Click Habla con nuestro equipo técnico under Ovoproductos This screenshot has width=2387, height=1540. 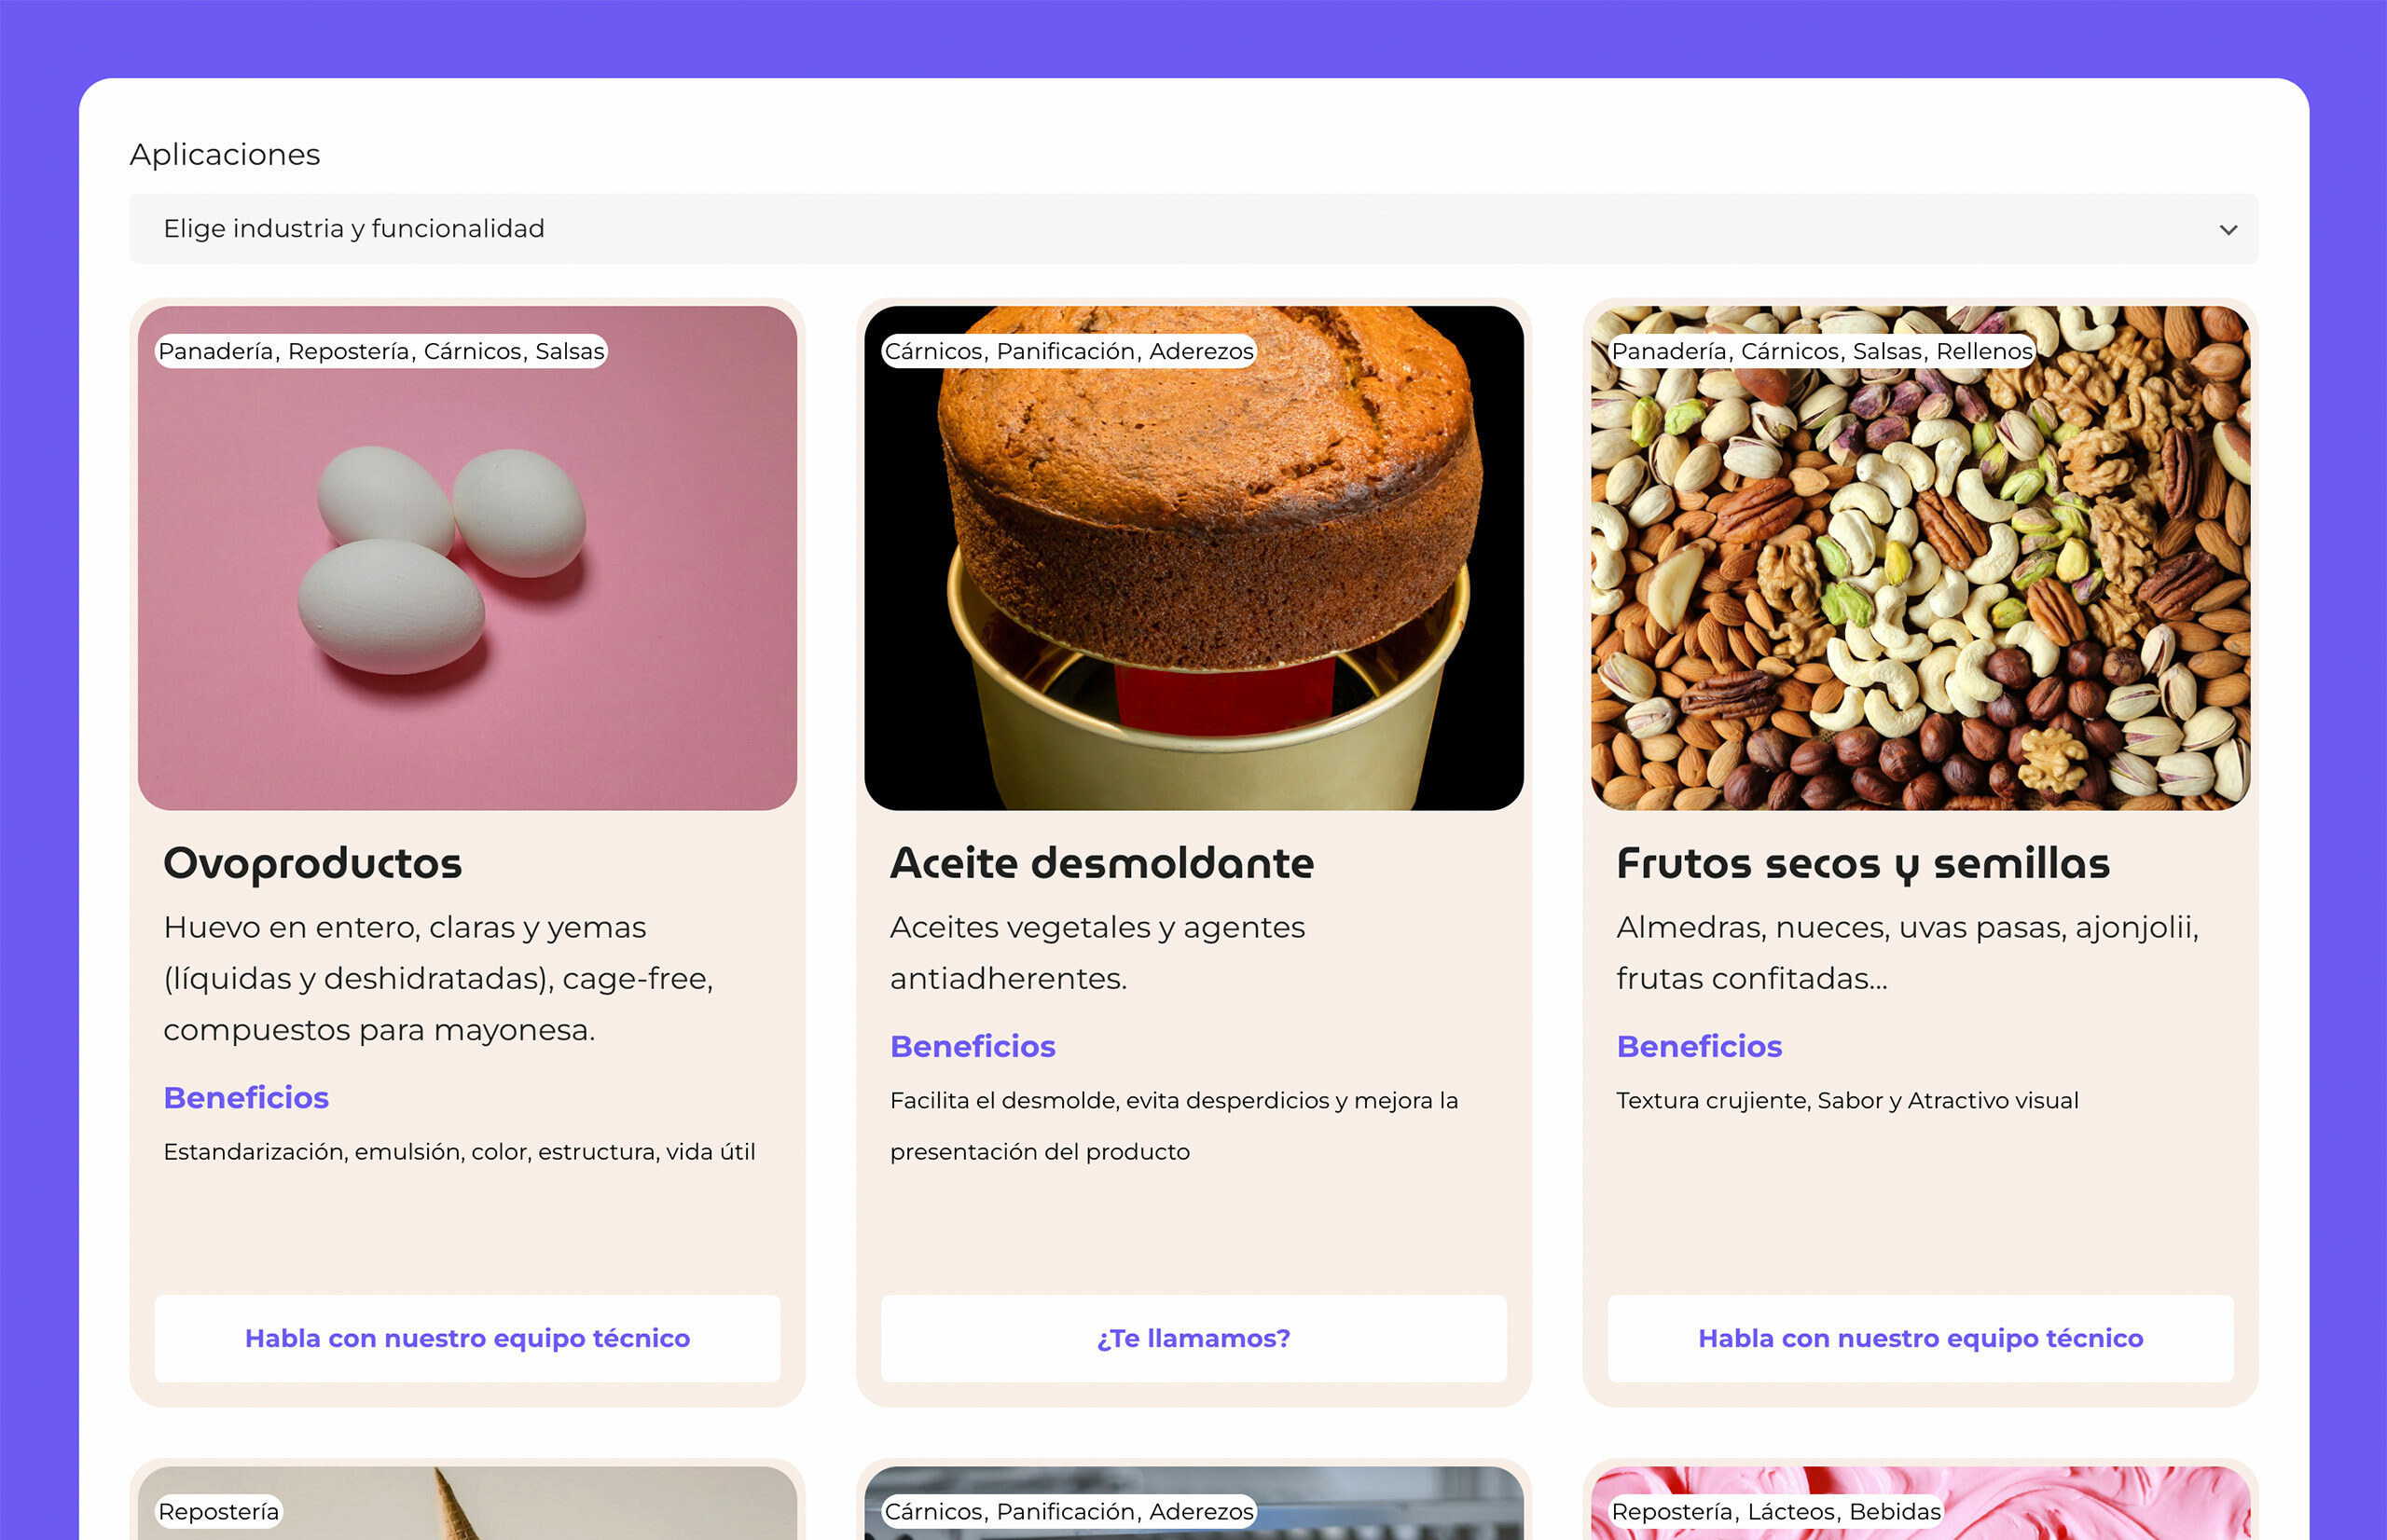[x=467, y=1338]
